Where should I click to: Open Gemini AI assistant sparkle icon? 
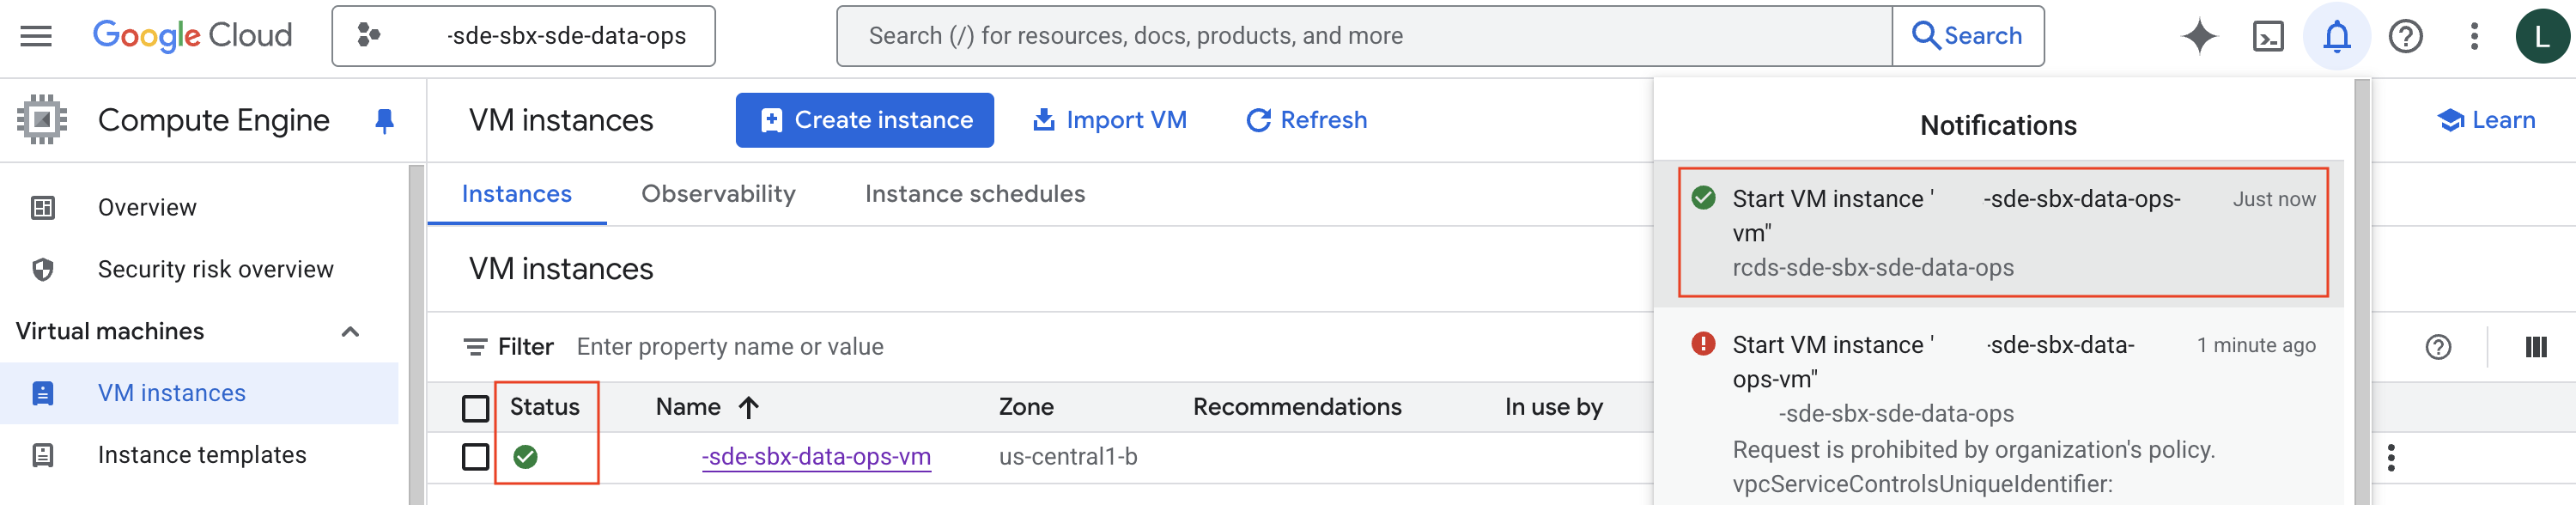[x=2198, y=36]
